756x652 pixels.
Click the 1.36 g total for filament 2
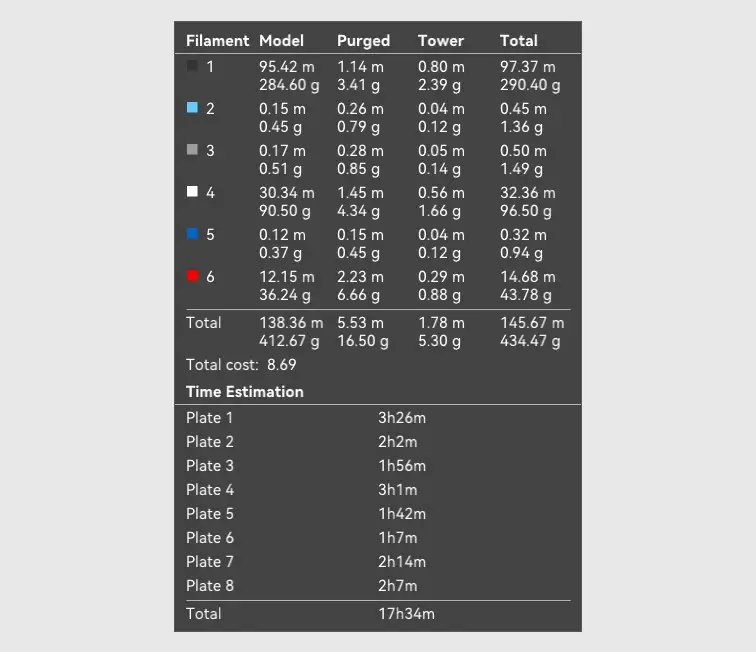point(521,127)
